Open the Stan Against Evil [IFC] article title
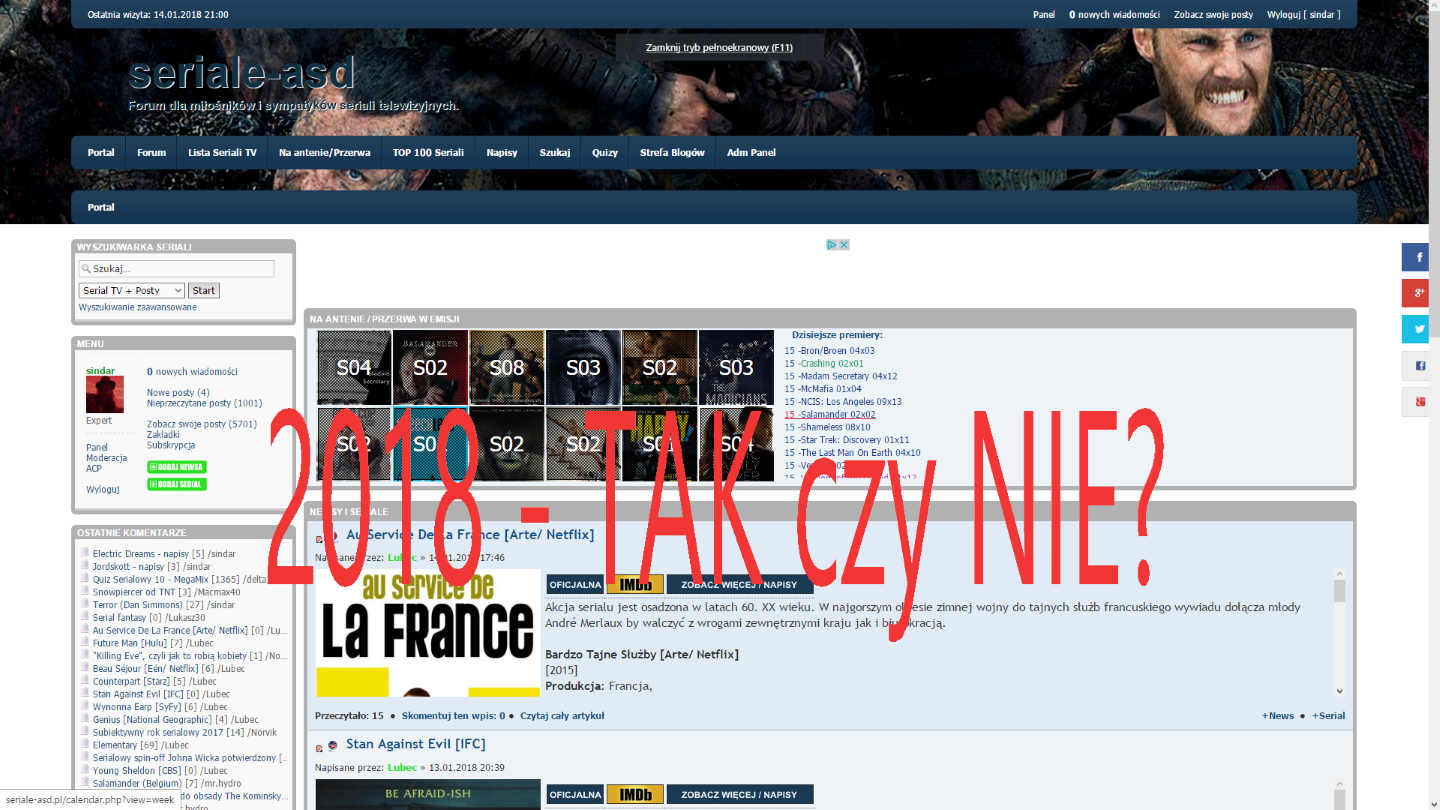The image size is (1440, 810). (415, 744)
